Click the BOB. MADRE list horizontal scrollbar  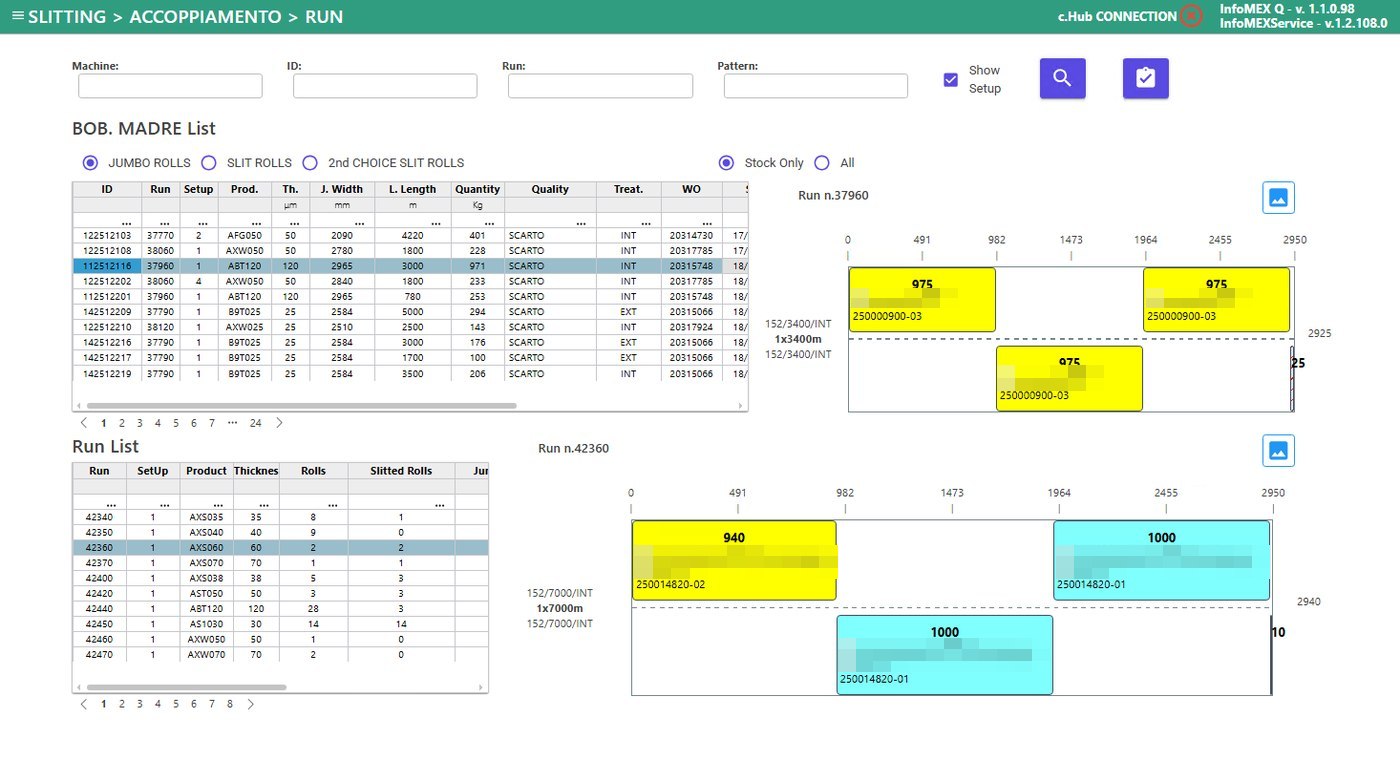pyautogui.click(x=300, y=406)
